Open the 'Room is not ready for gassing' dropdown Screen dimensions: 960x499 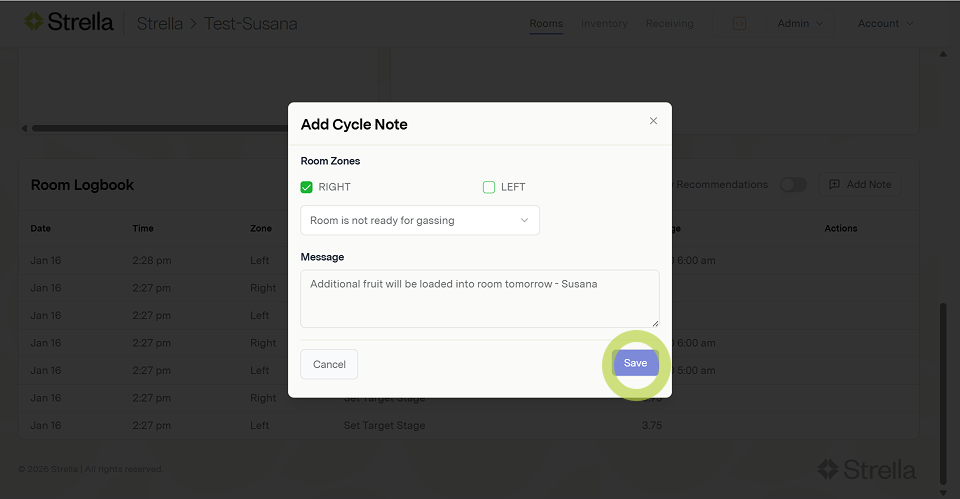(420, 220)
